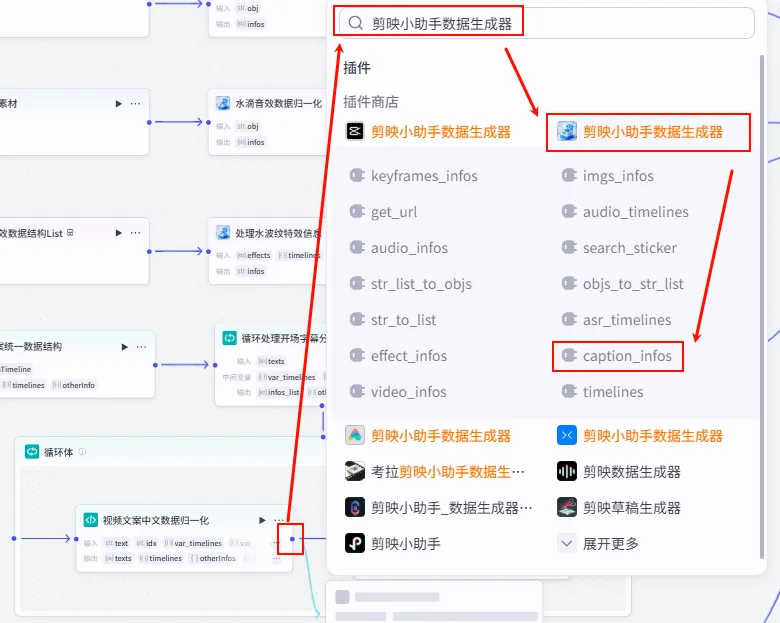Click the code icon on 视频文案中文数据归一化 node
Viewport: 780px width, 623px height.
tap(91, 520)
